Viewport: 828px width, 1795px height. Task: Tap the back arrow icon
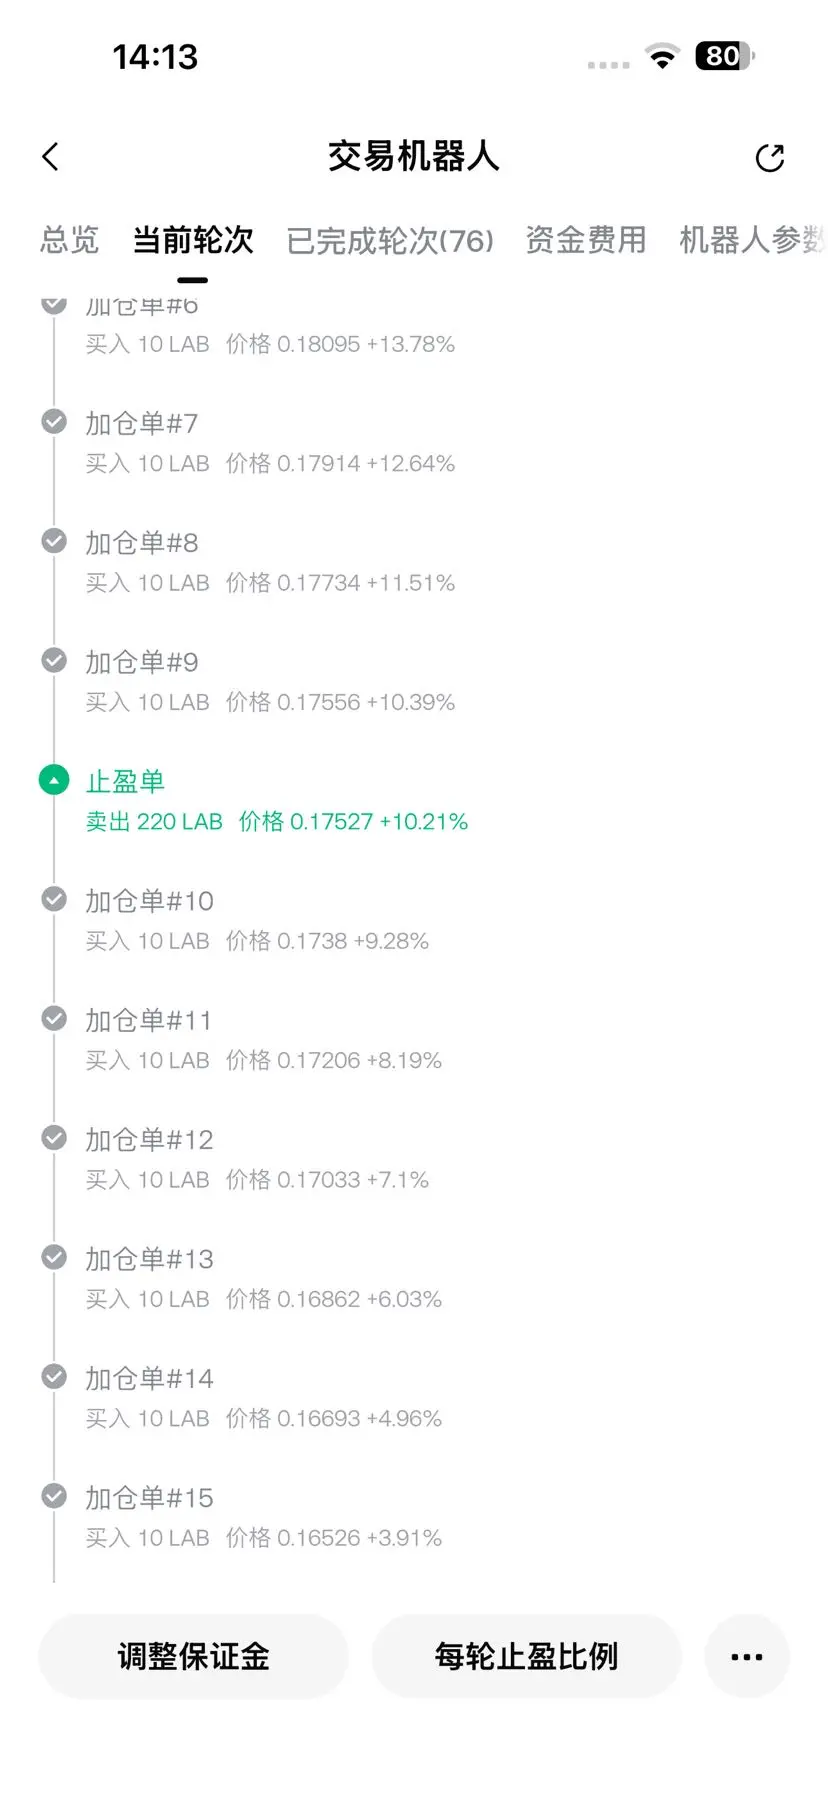tap(51, 157)
